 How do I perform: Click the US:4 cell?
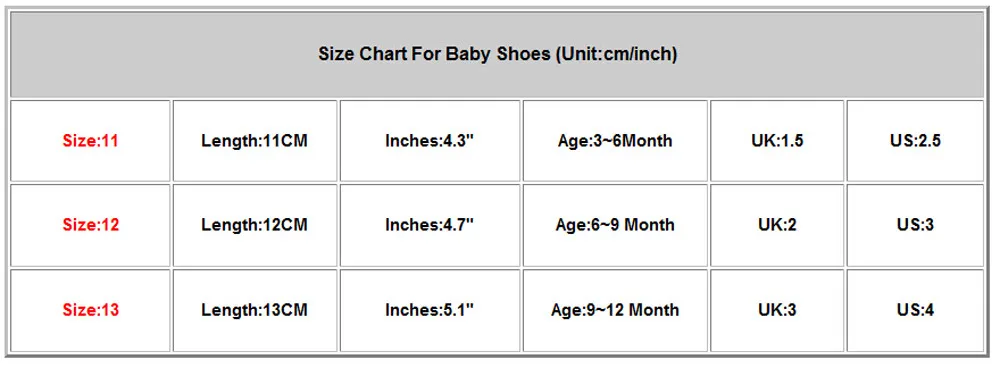(x=915, y=311)
